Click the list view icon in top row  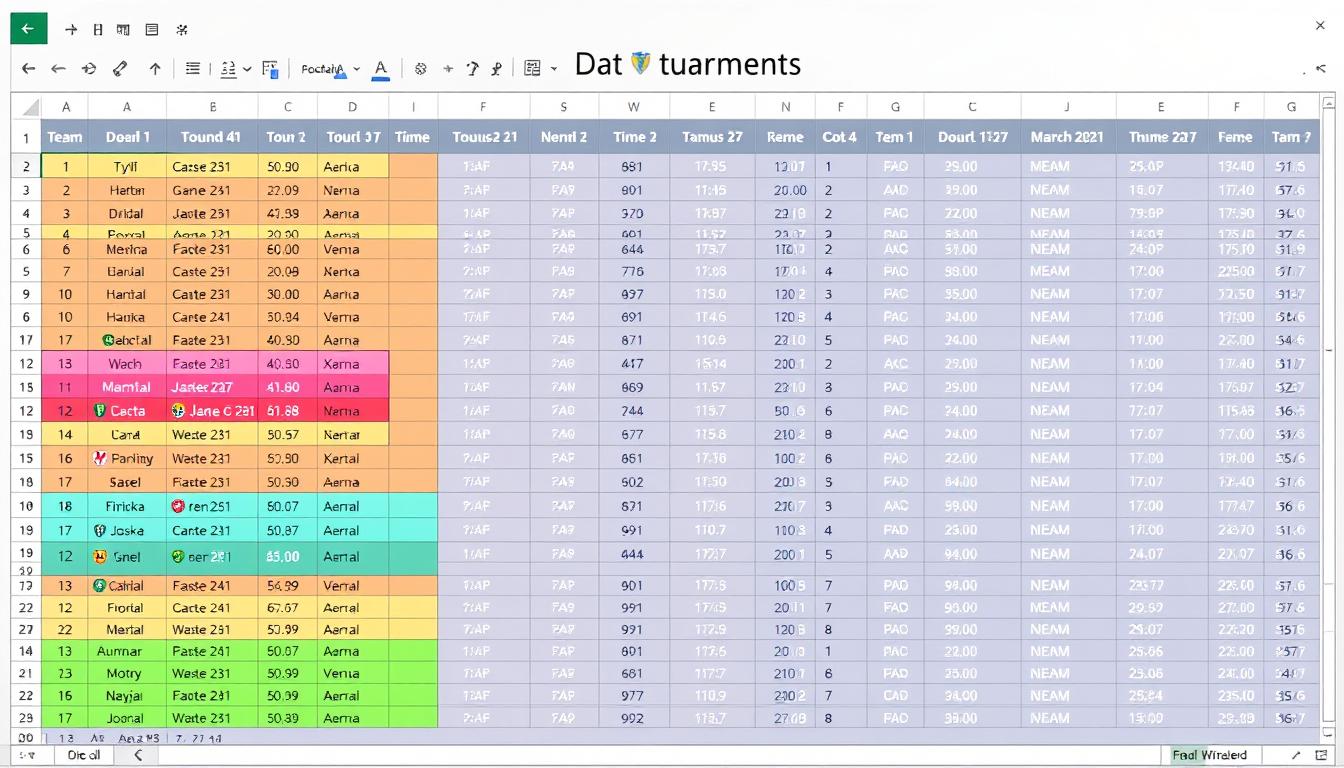[152, 30]
